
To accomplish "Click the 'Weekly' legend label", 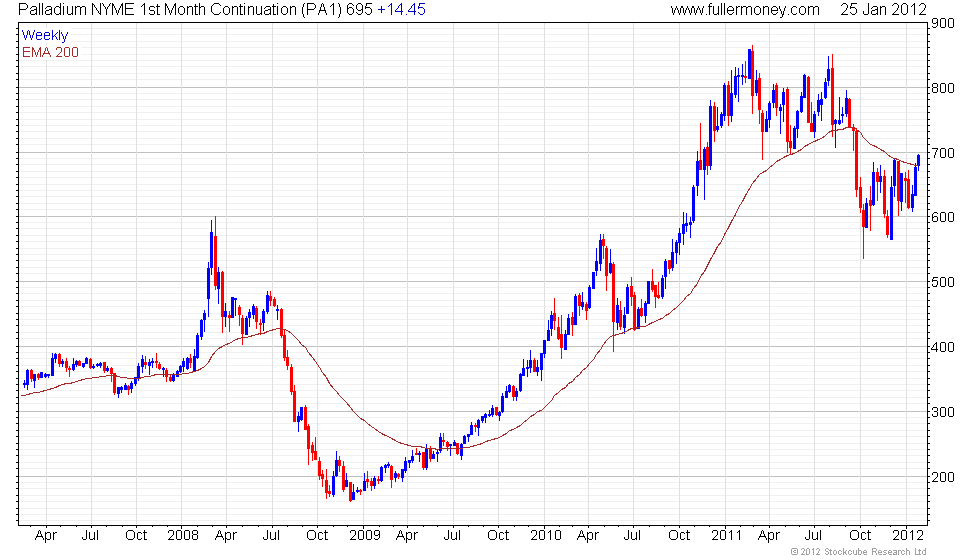I will pyautogui.click(x=44, y=36).
